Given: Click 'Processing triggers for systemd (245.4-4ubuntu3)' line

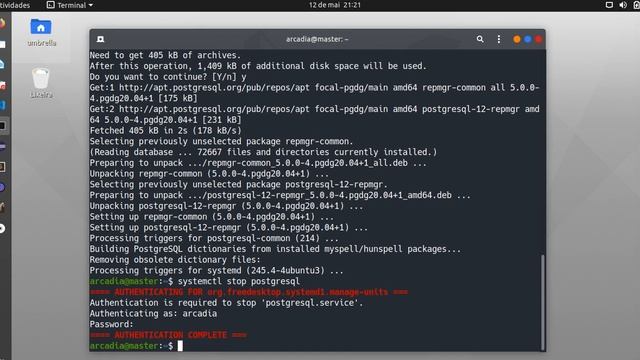Looking at the screenshot, I should [216, 271].
